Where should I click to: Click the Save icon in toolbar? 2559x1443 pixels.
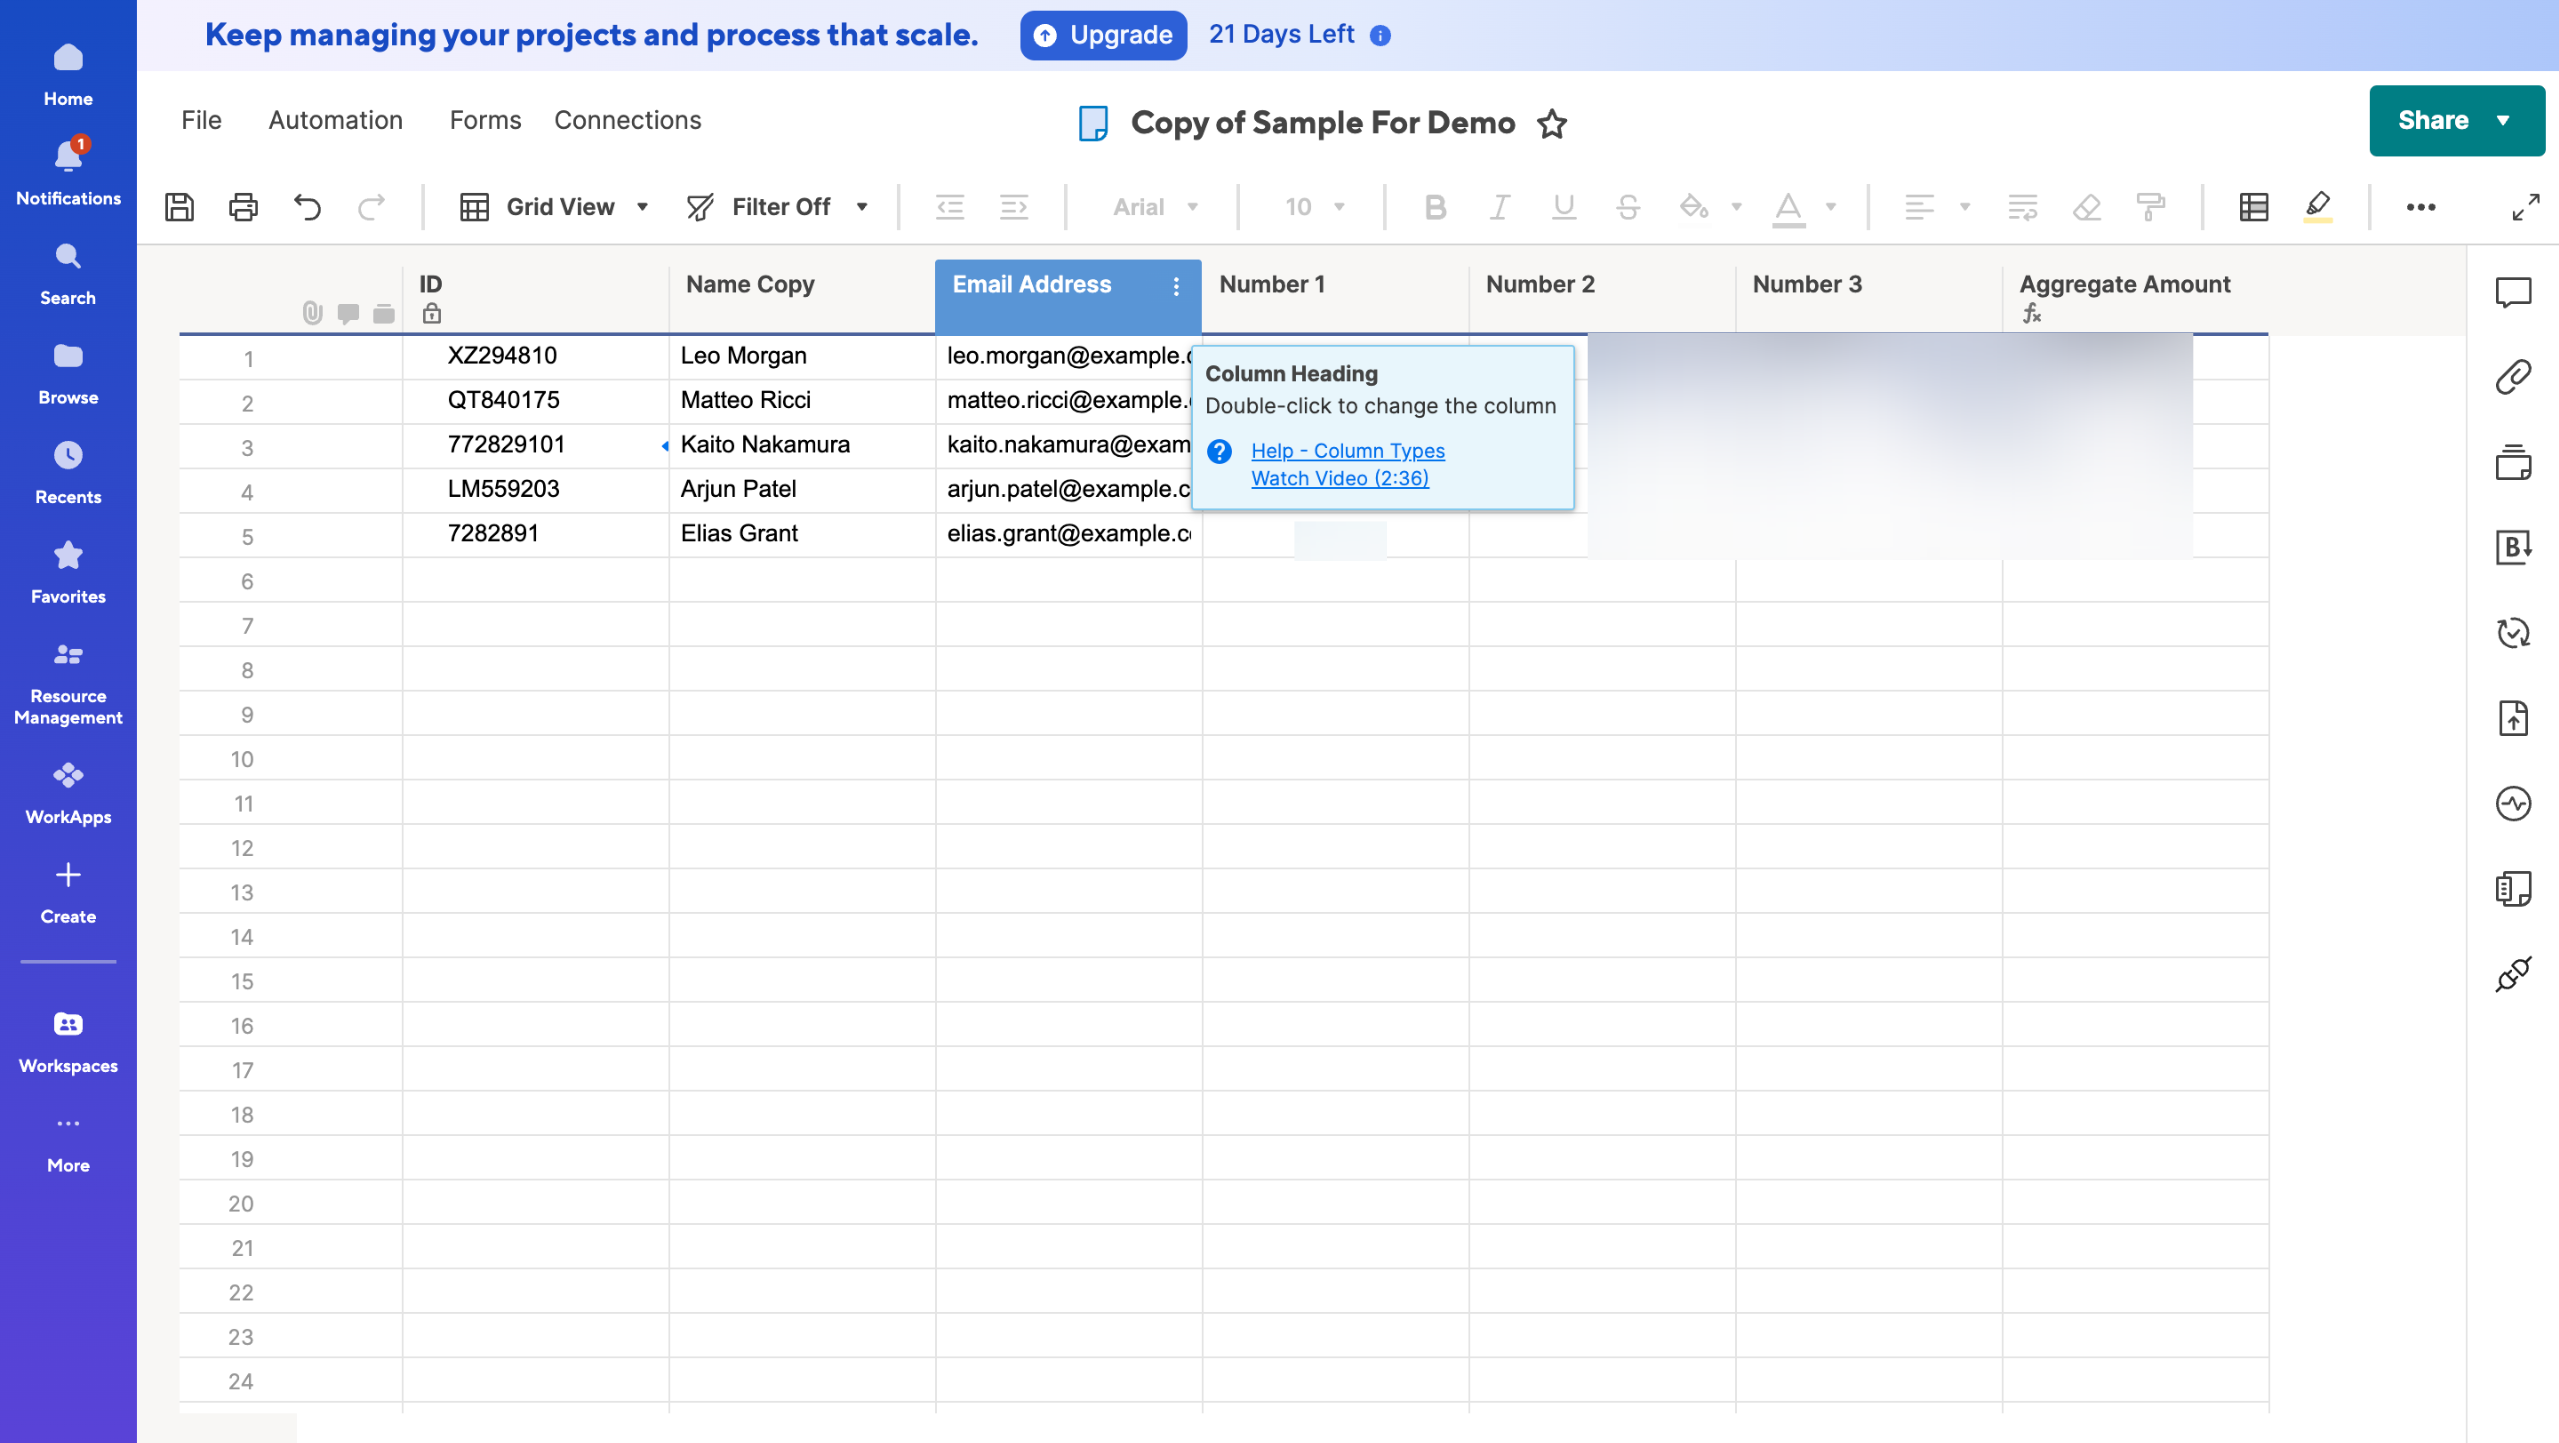(179, 207)
